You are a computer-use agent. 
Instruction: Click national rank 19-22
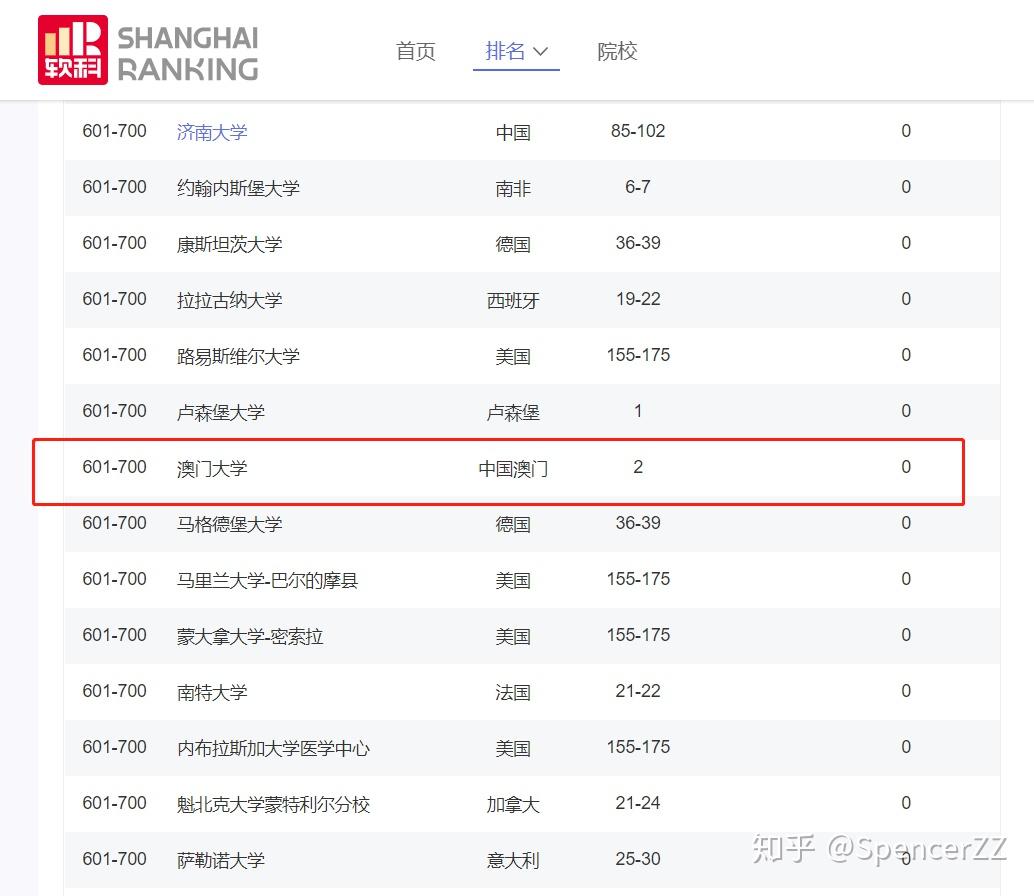pos(638,299)
